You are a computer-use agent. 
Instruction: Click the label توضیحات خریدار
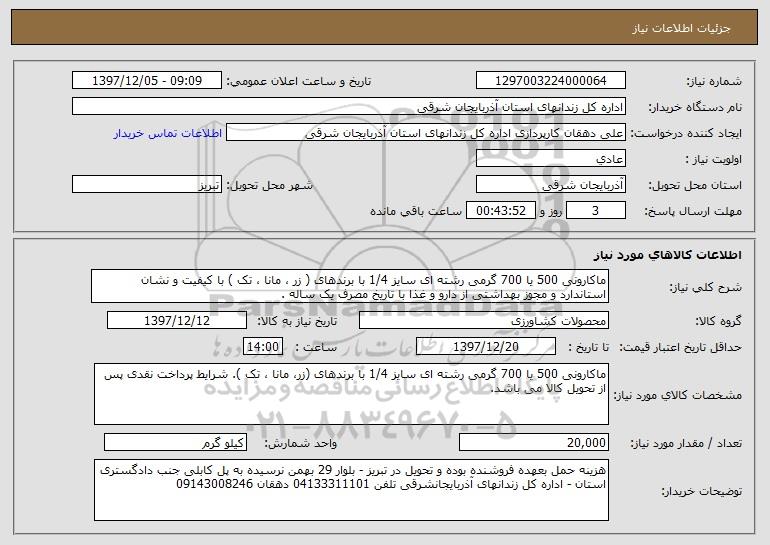702,491
